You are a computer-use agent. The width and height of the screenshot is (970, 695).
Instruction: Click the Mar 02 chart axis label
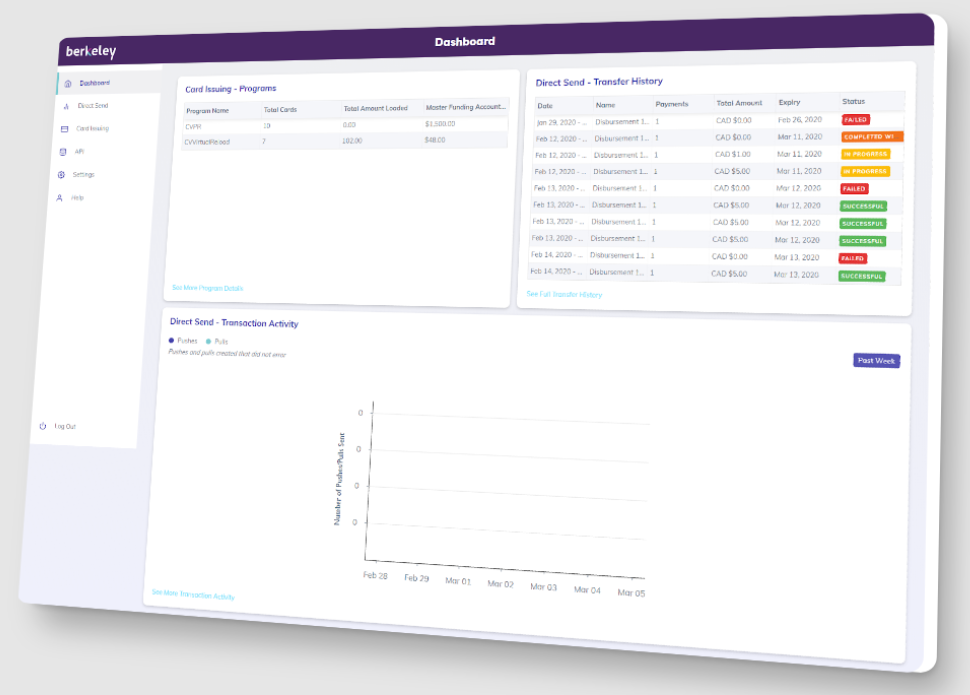pyautogui.click(x=500, y=584)
